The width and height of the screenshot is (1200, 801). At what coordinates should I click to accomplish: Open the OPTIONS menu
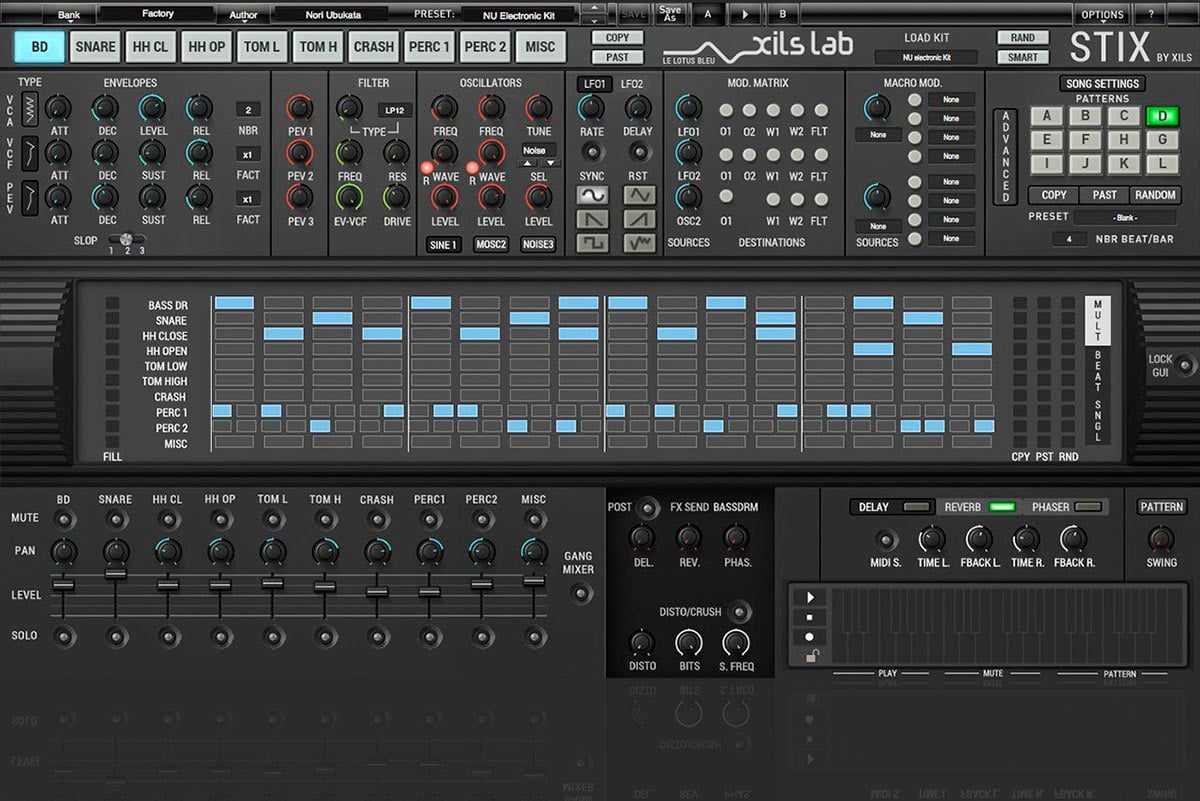[x=1103, y=15]
